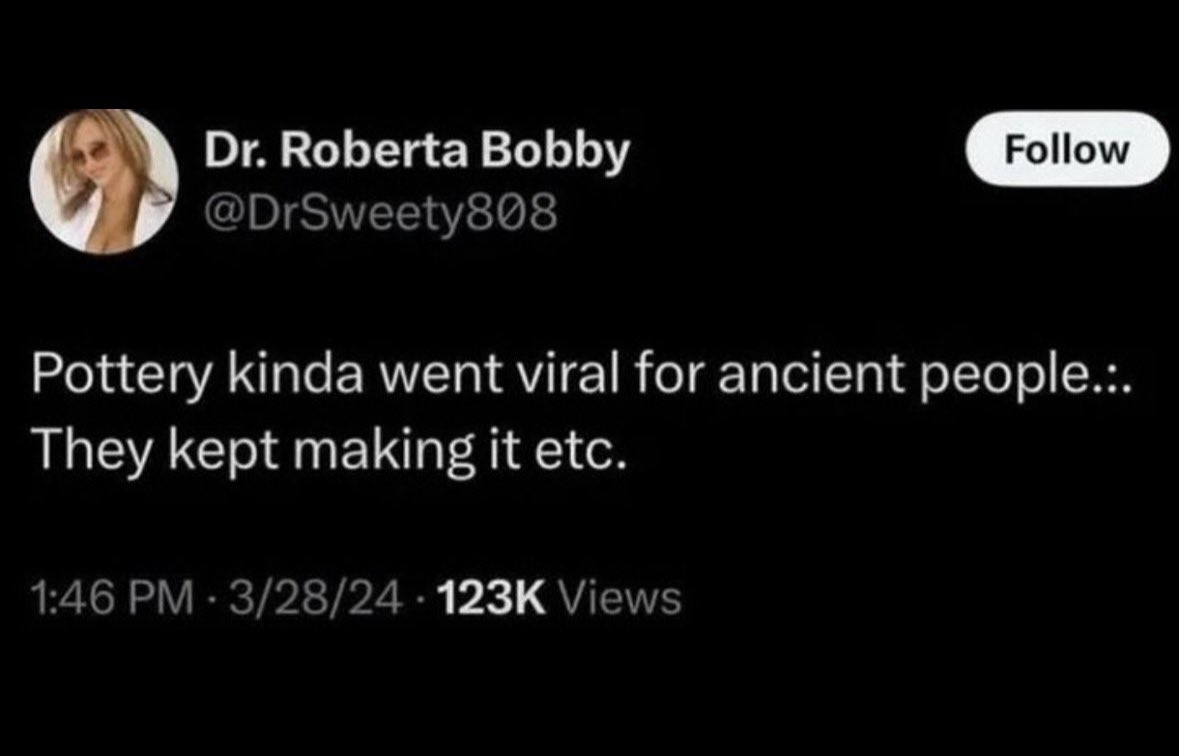Click the 3/28/24 date
The height and width of the screenshot is (756, 1179).
click(x=318, y=600)
